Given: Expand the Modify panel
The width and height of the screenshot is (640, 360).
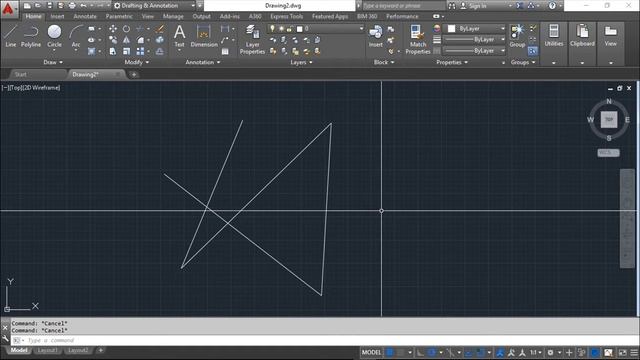Looking at the screenshot, I should 137,62.
